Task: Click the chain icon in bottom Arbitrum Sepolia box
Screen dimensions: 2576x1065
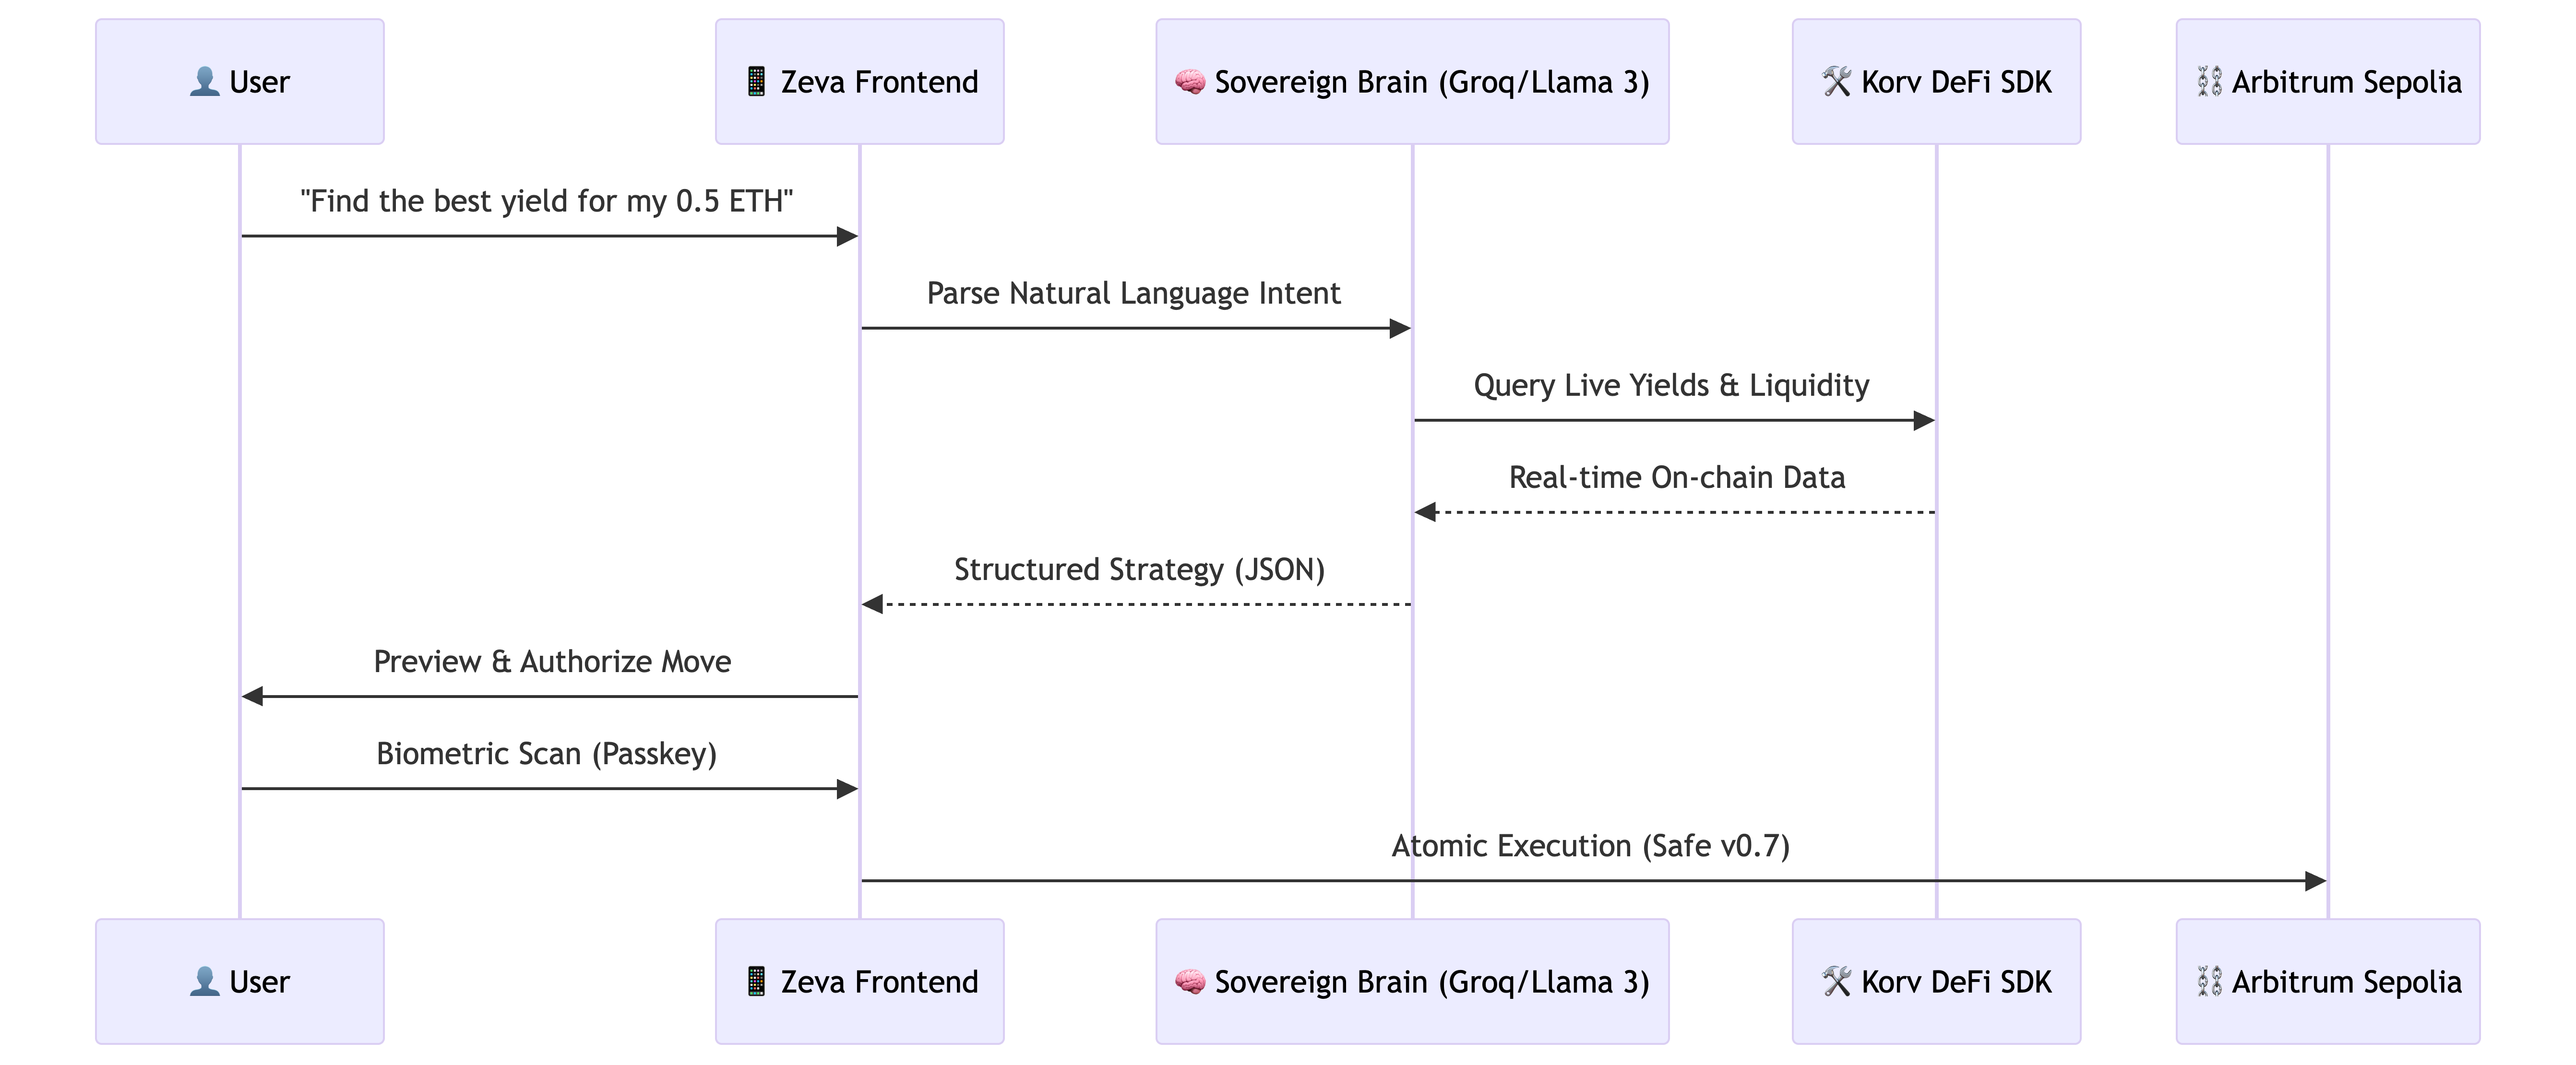Action: (2209, 981)
